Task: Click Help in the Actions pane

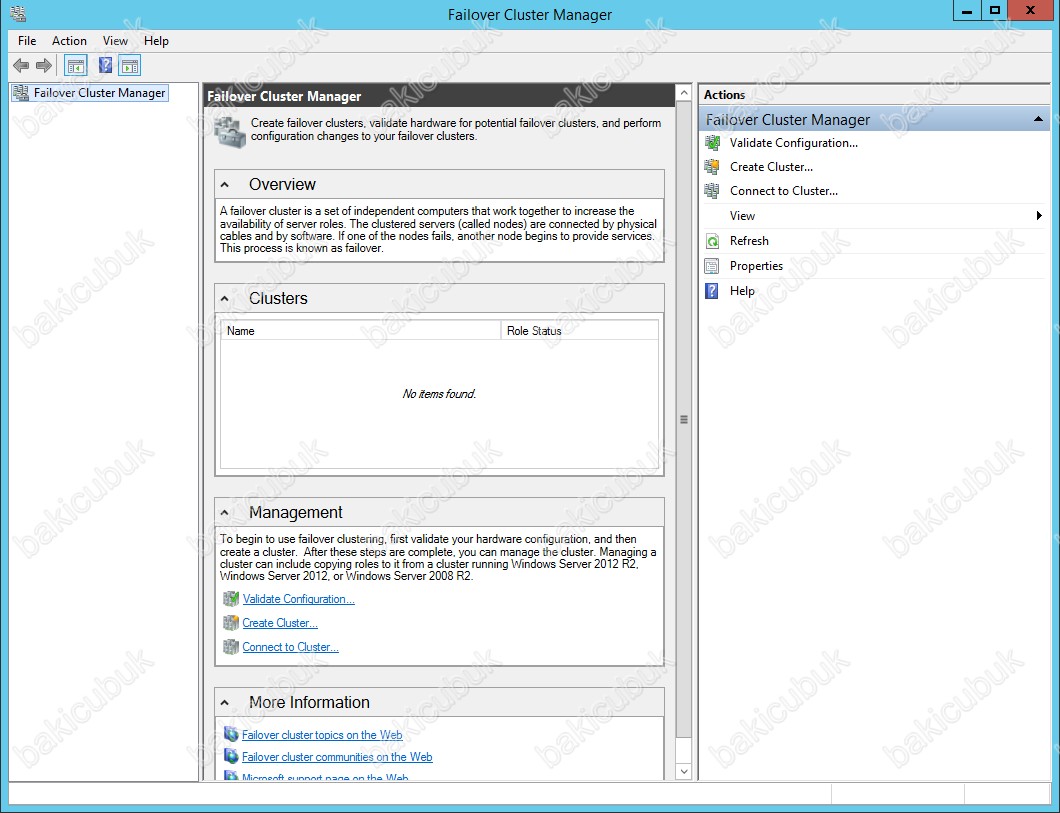Action: point(742,291)
